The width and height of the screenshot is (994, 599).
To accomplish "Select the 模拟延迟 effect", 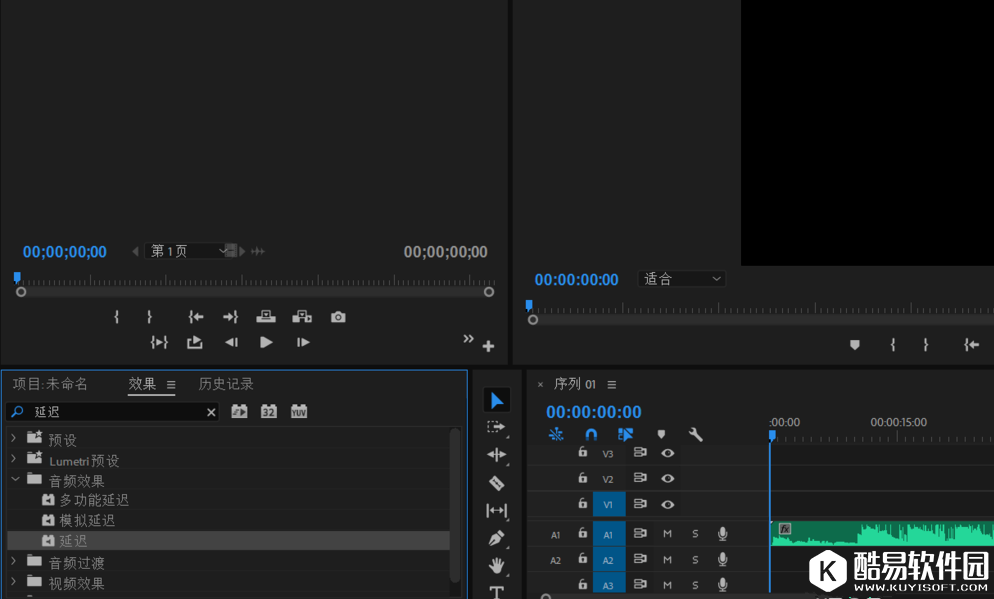I will click(87, 520).
